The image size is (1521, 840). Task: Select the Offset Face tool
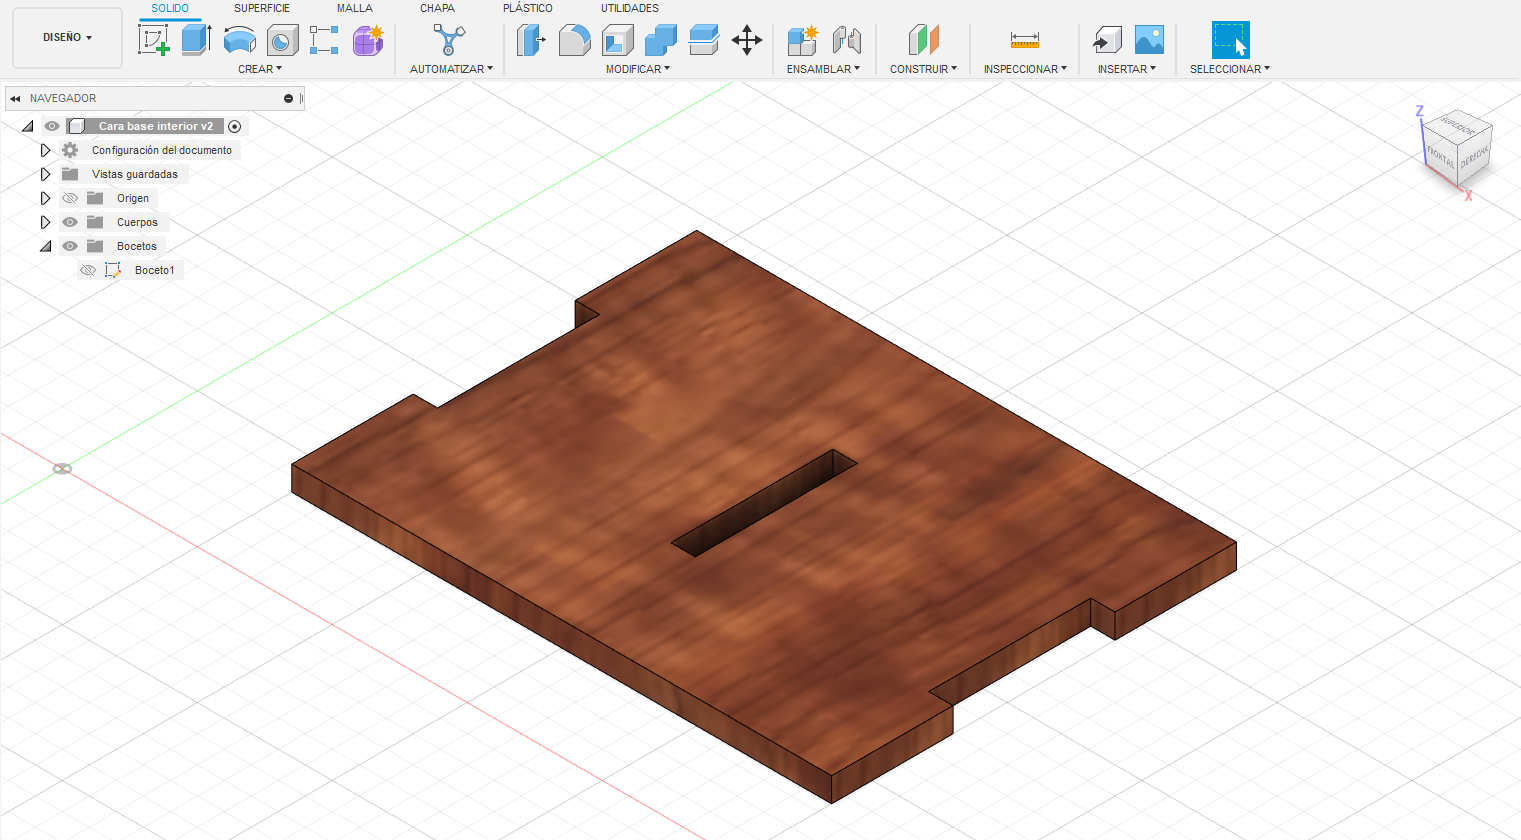click(x=704, y=40)
